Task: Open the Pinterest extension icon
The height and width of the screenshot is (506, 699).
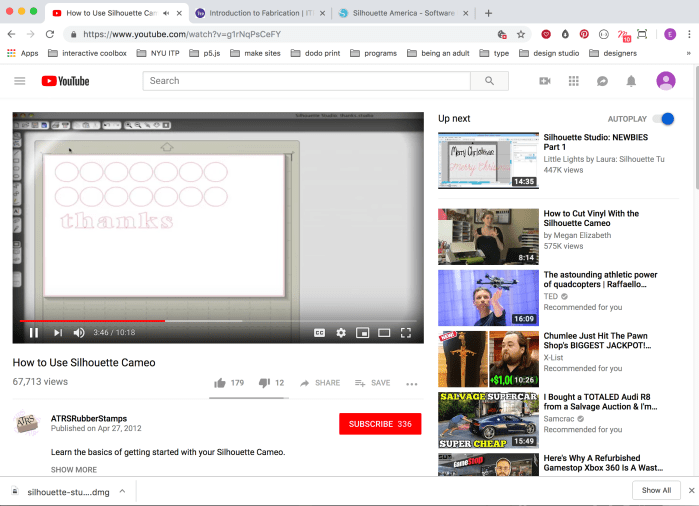Action: [x=584, y=34]
